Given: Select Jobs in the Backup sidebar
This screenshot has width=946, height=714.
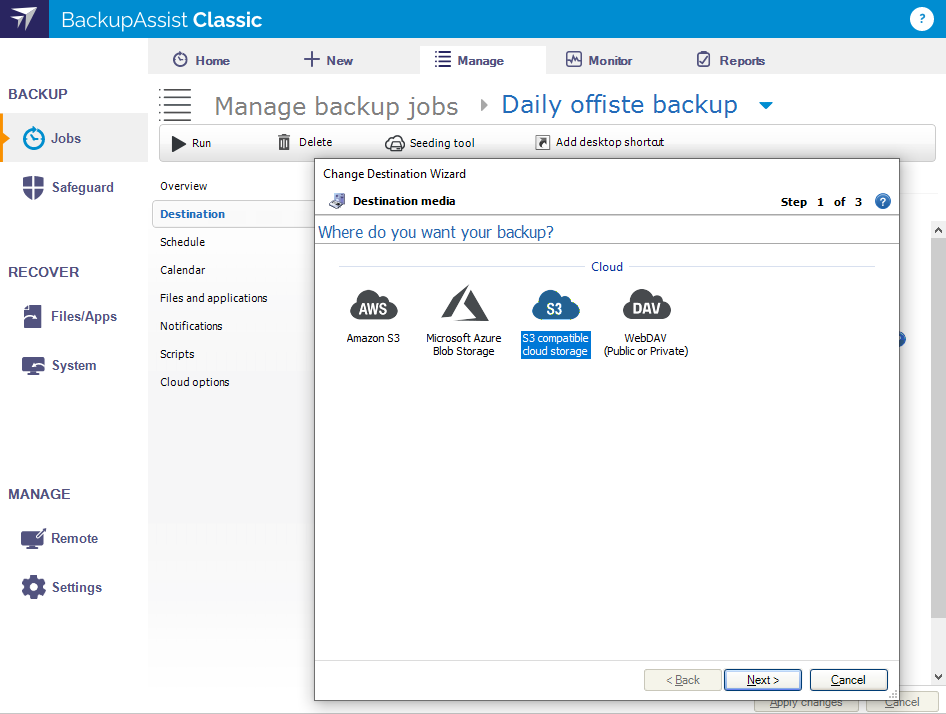Looking at the screenshot, I should click(74, 138).
